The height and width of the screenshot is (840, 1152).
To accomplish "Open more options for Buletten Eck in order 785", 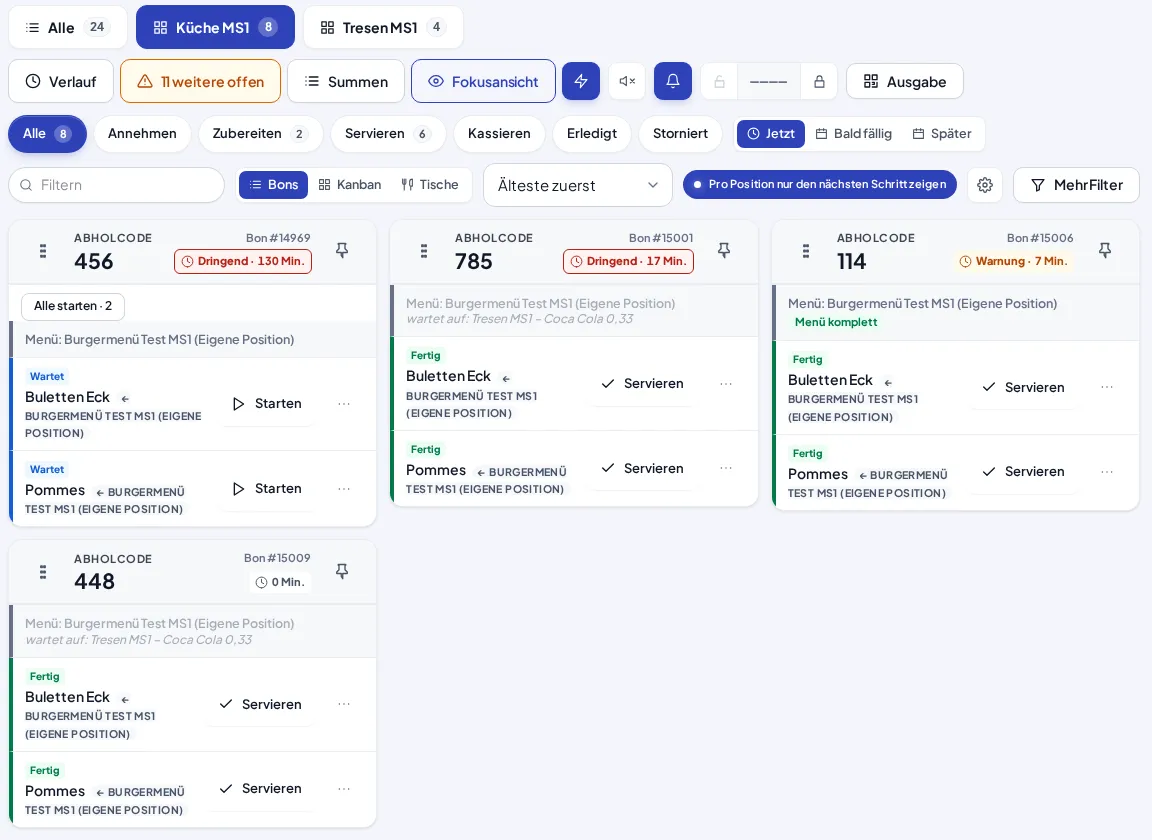I will point(726,384).
